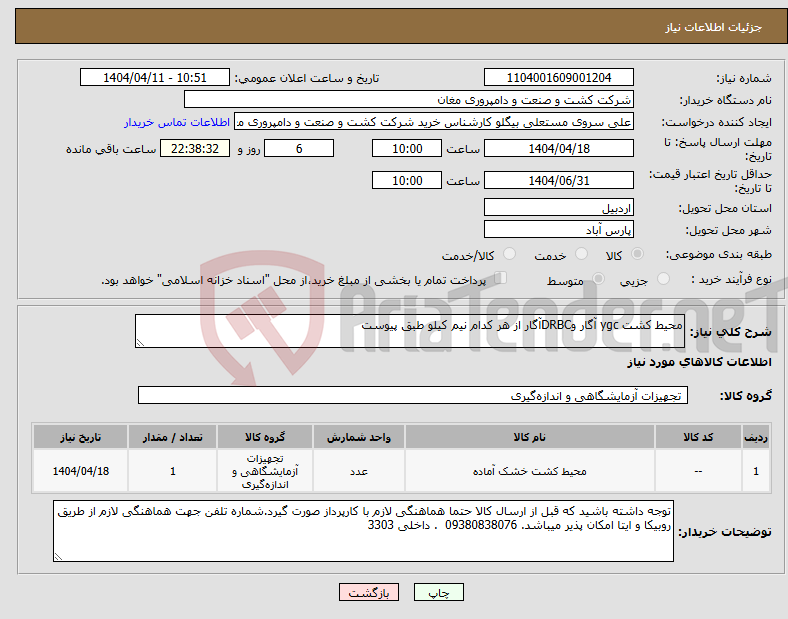Click the unit cell عدد

click(359, 471)
